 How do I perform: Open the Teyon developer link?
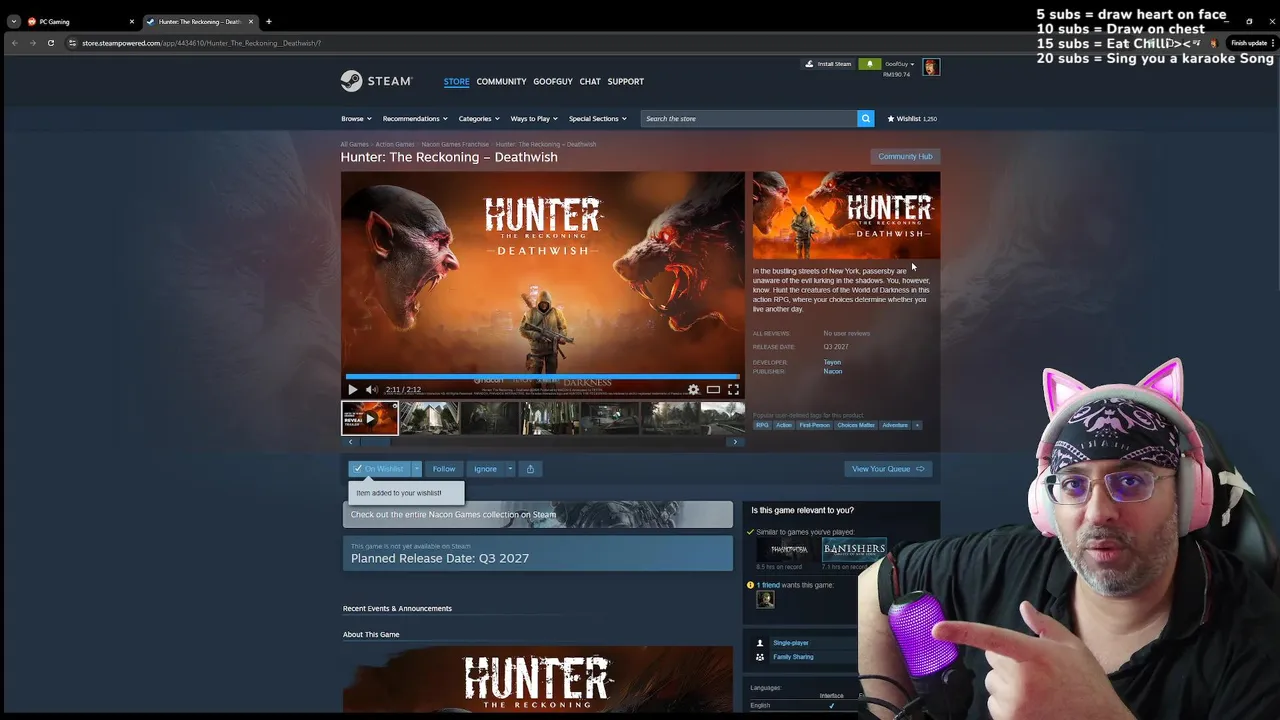pos(832,362)
